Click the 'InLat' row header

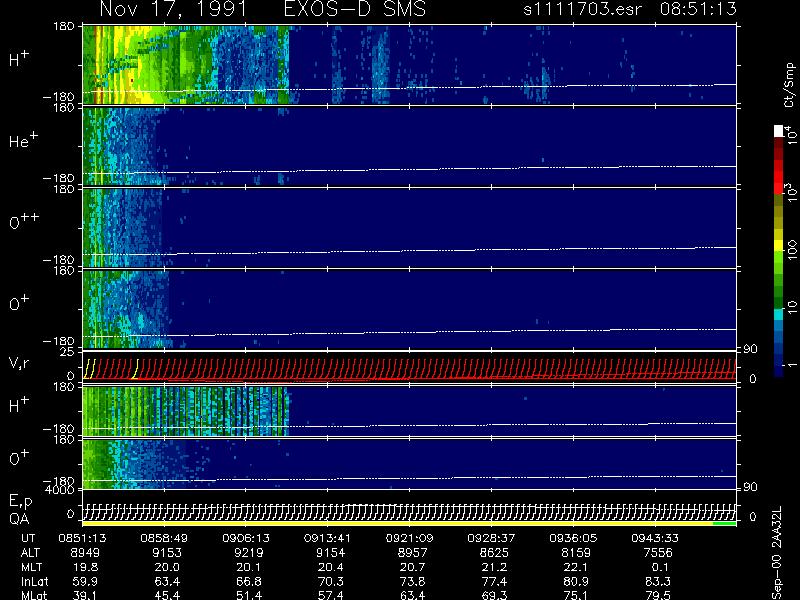[x=34, y=581]
